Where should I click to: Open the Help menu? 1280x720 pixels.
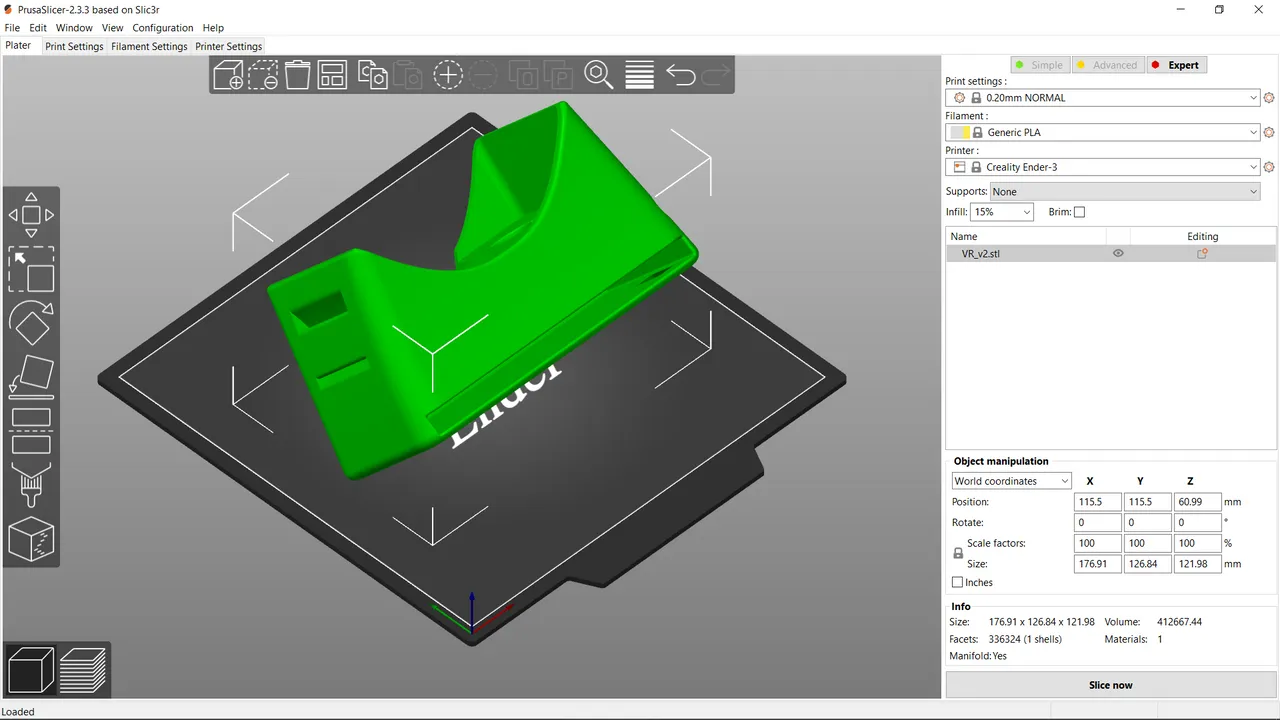click(213, 28)
